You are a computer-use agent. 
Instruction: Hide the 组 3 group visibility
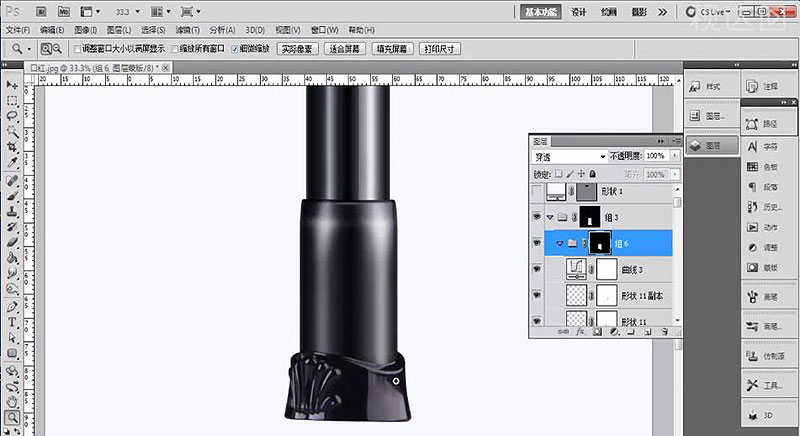click(x=537, y=217)
